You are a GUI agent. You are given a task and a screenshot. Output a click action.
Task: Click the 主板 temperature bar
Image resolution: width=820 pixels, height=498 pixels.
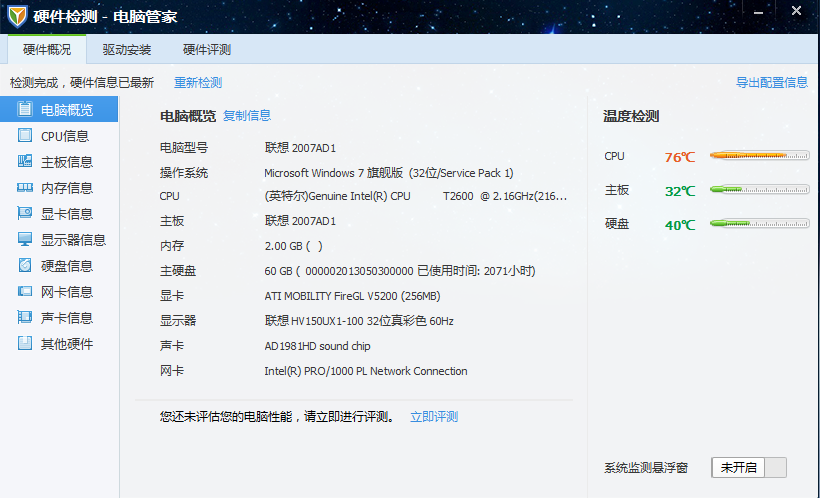pyautogui.click(x=759, y=189)
